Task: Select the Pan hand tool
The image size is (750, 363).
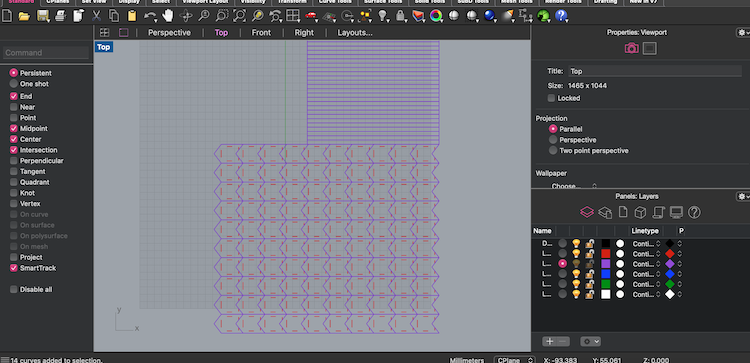Action: (167, 16)
